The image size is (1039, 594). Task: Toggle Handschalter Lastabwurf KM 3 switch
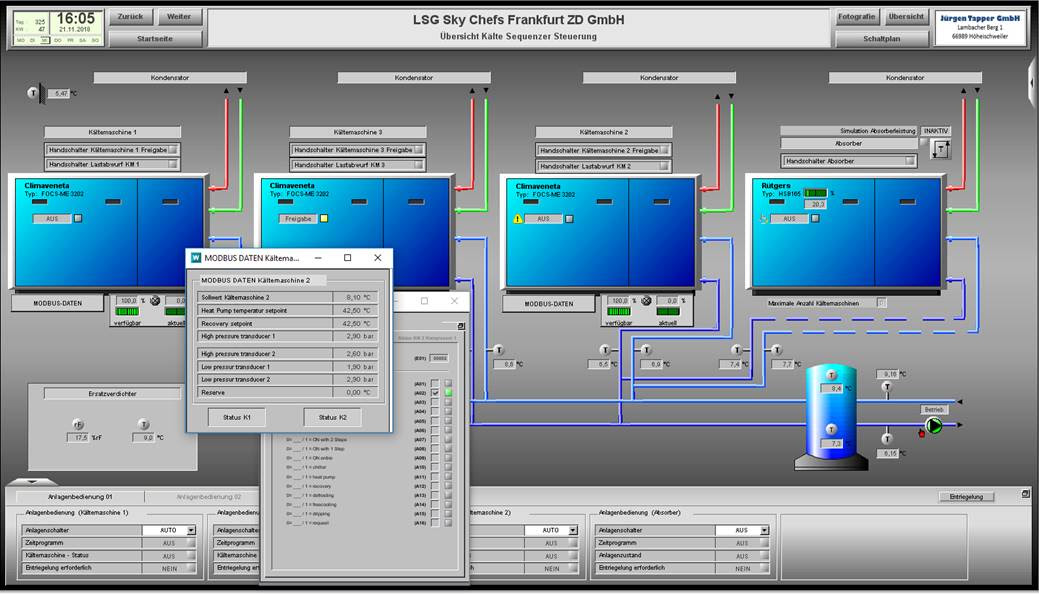tap(419, 165)
